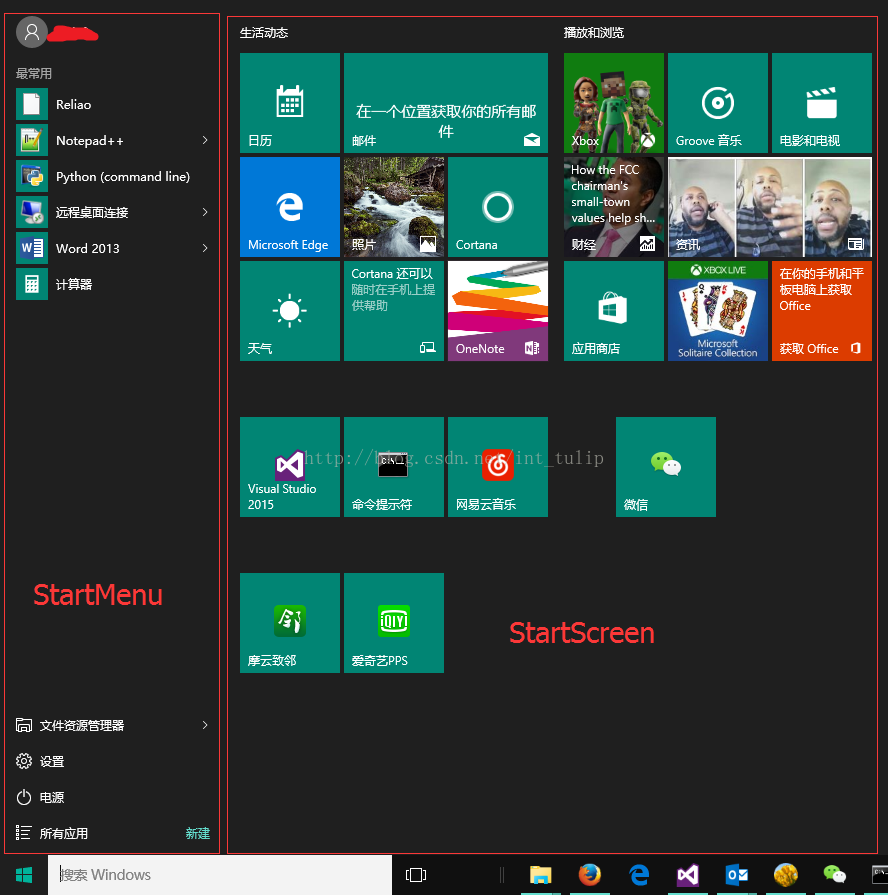888x895 pixels.
Task: Click the 播放和浏览 group header
Action: point(594,33)
